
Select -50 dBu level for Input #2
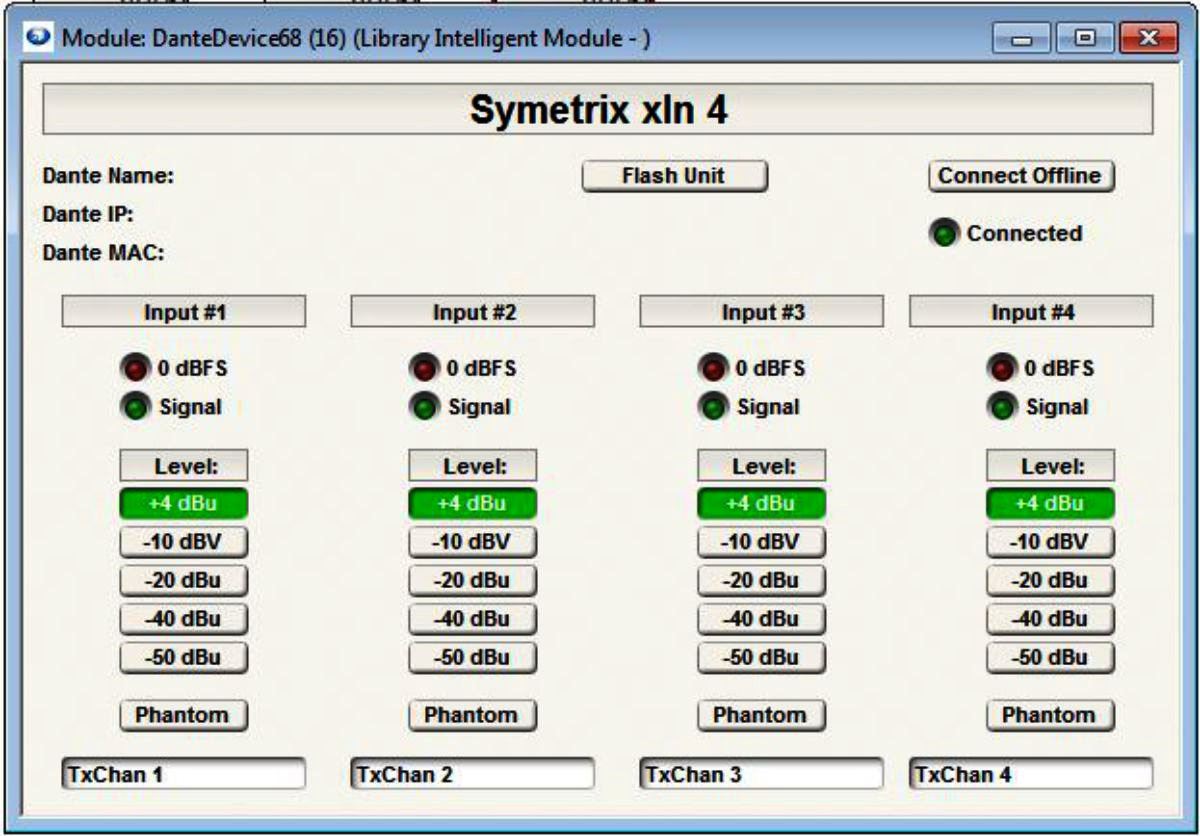tap(473, 658)
